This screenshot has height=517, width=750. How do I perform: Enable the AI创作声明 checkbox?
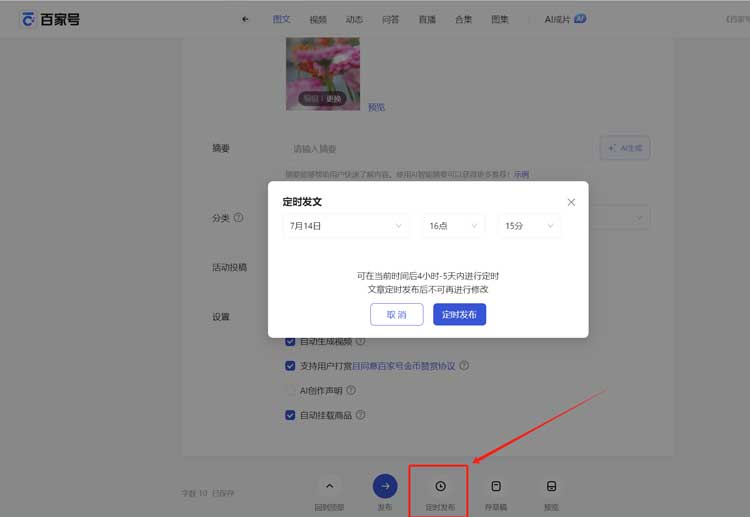point(290,390)
